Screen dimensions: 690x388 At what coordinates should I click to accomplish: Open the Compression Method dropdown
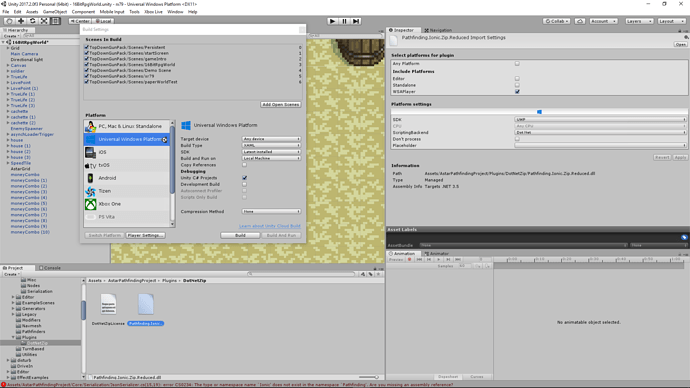point(271,212)
